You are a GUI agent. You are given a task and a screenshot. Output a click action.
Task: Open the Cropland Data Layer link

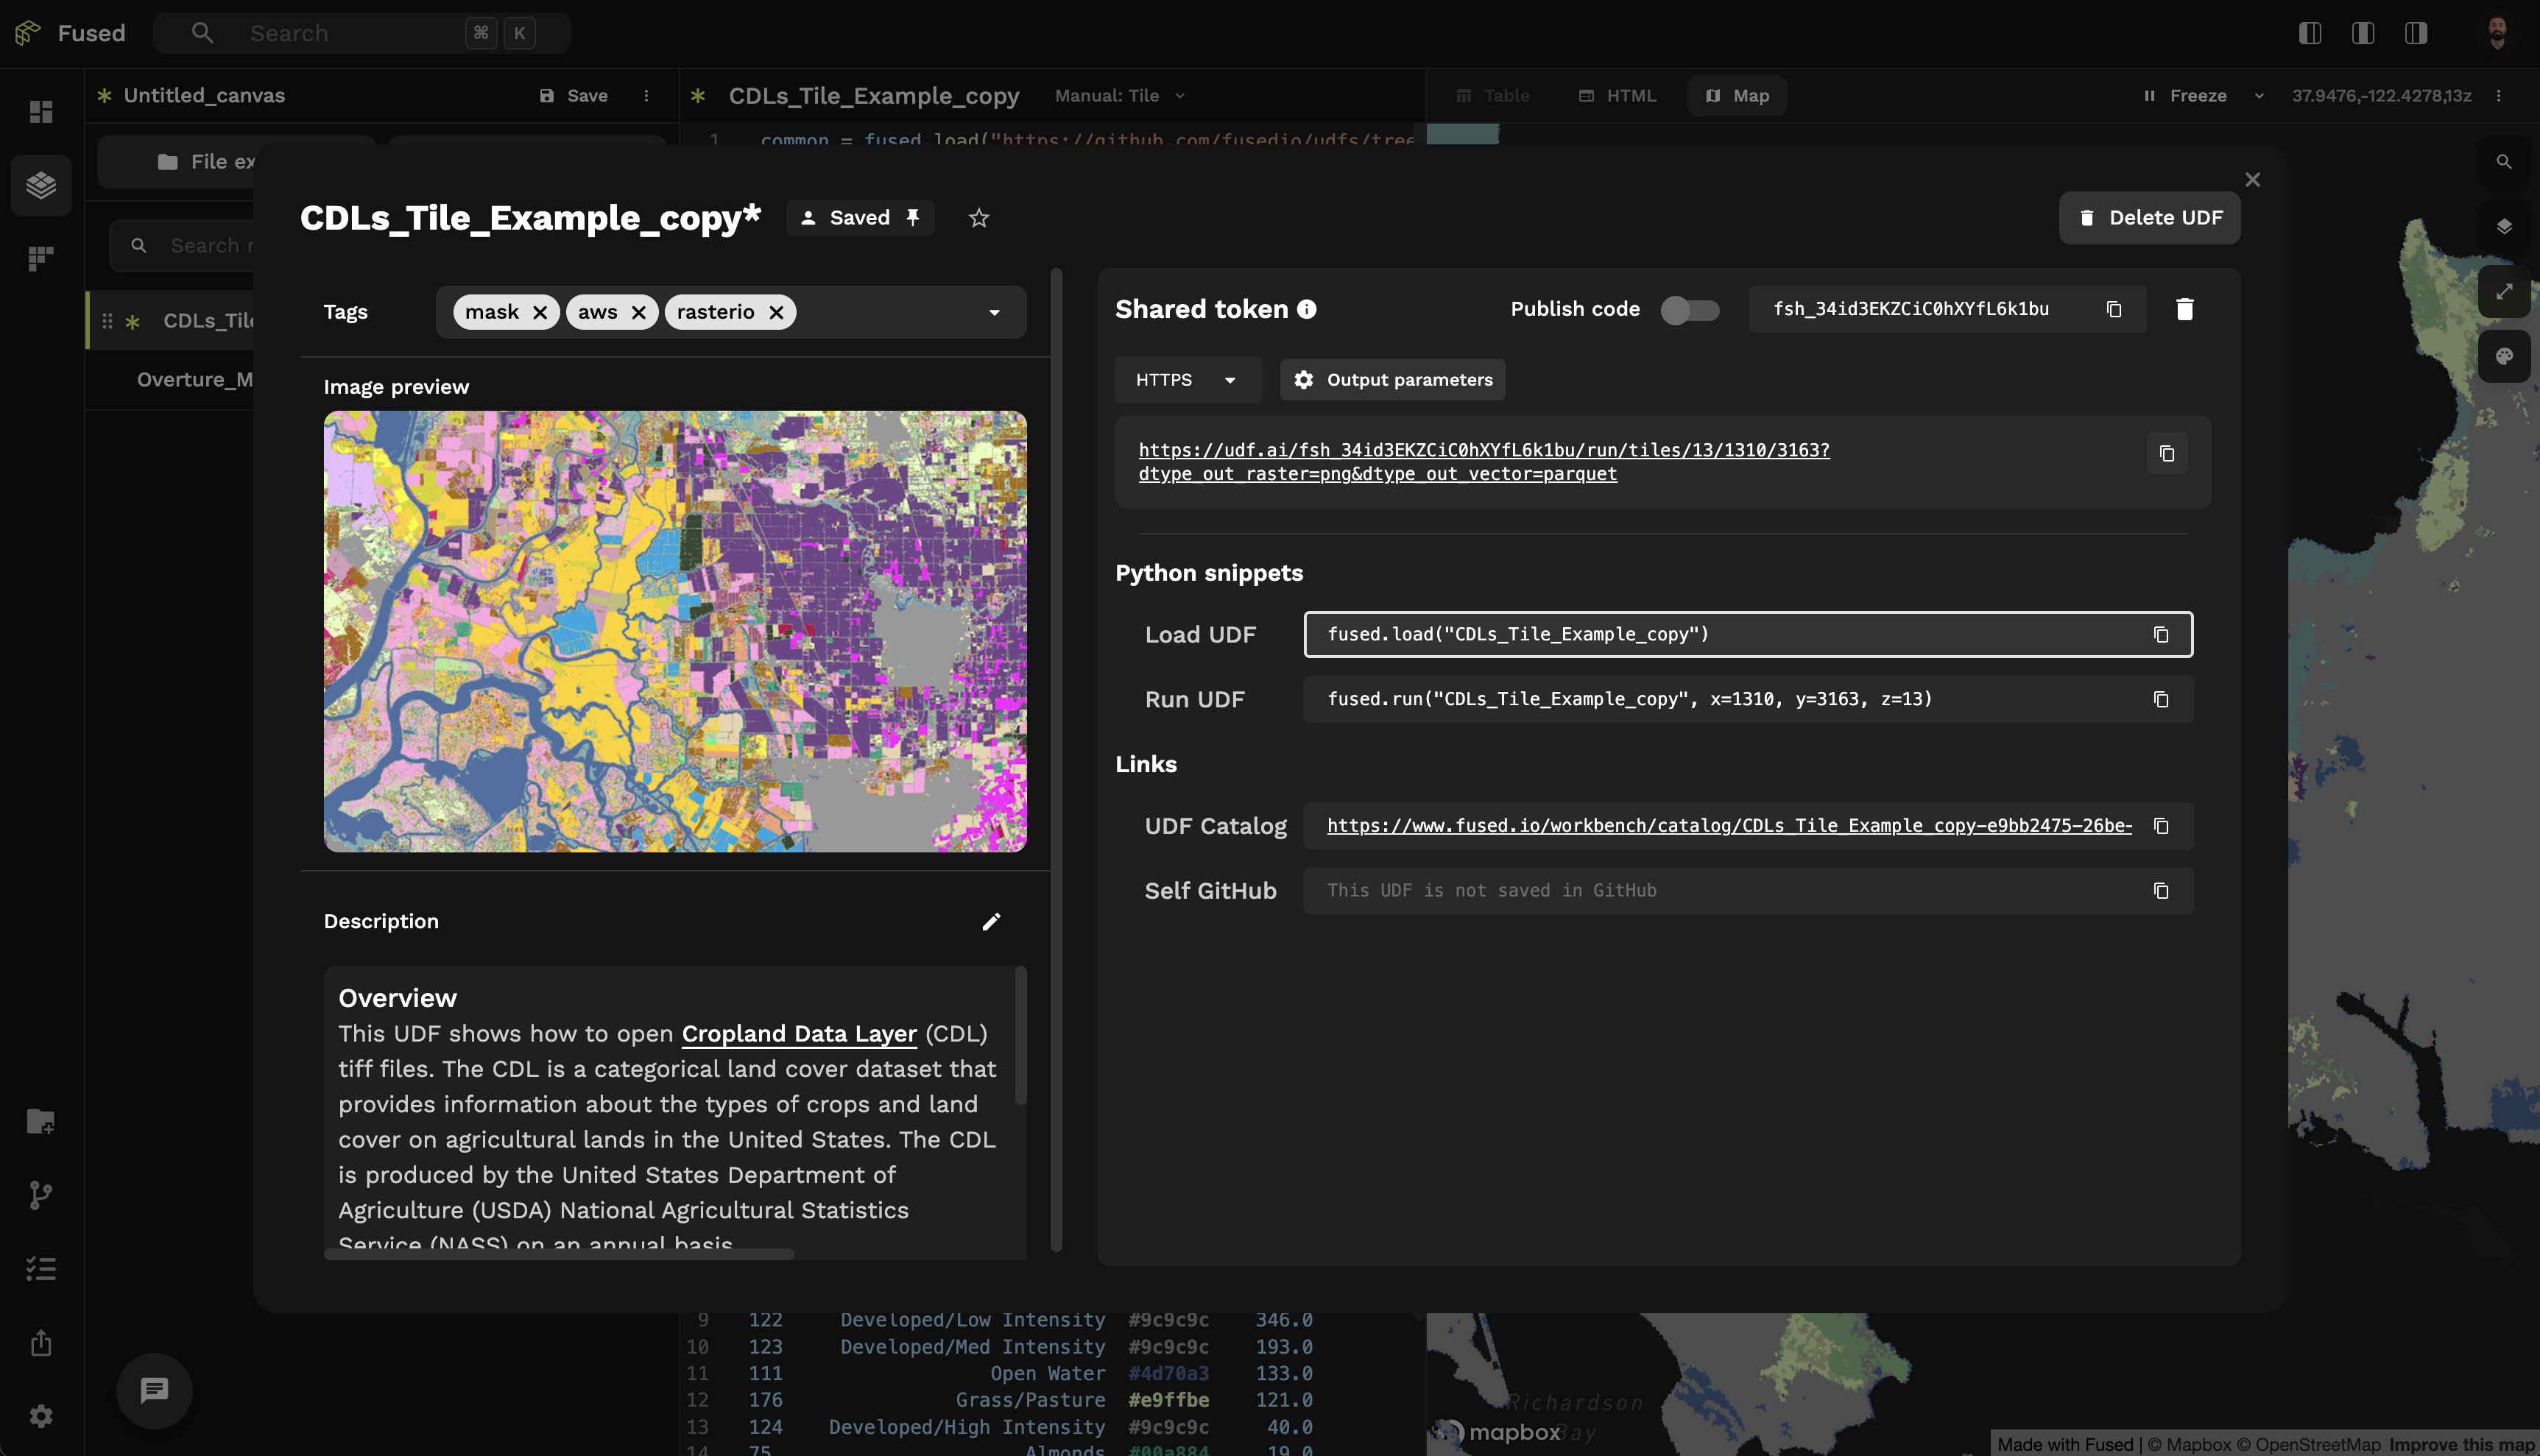coord(798,1034)
